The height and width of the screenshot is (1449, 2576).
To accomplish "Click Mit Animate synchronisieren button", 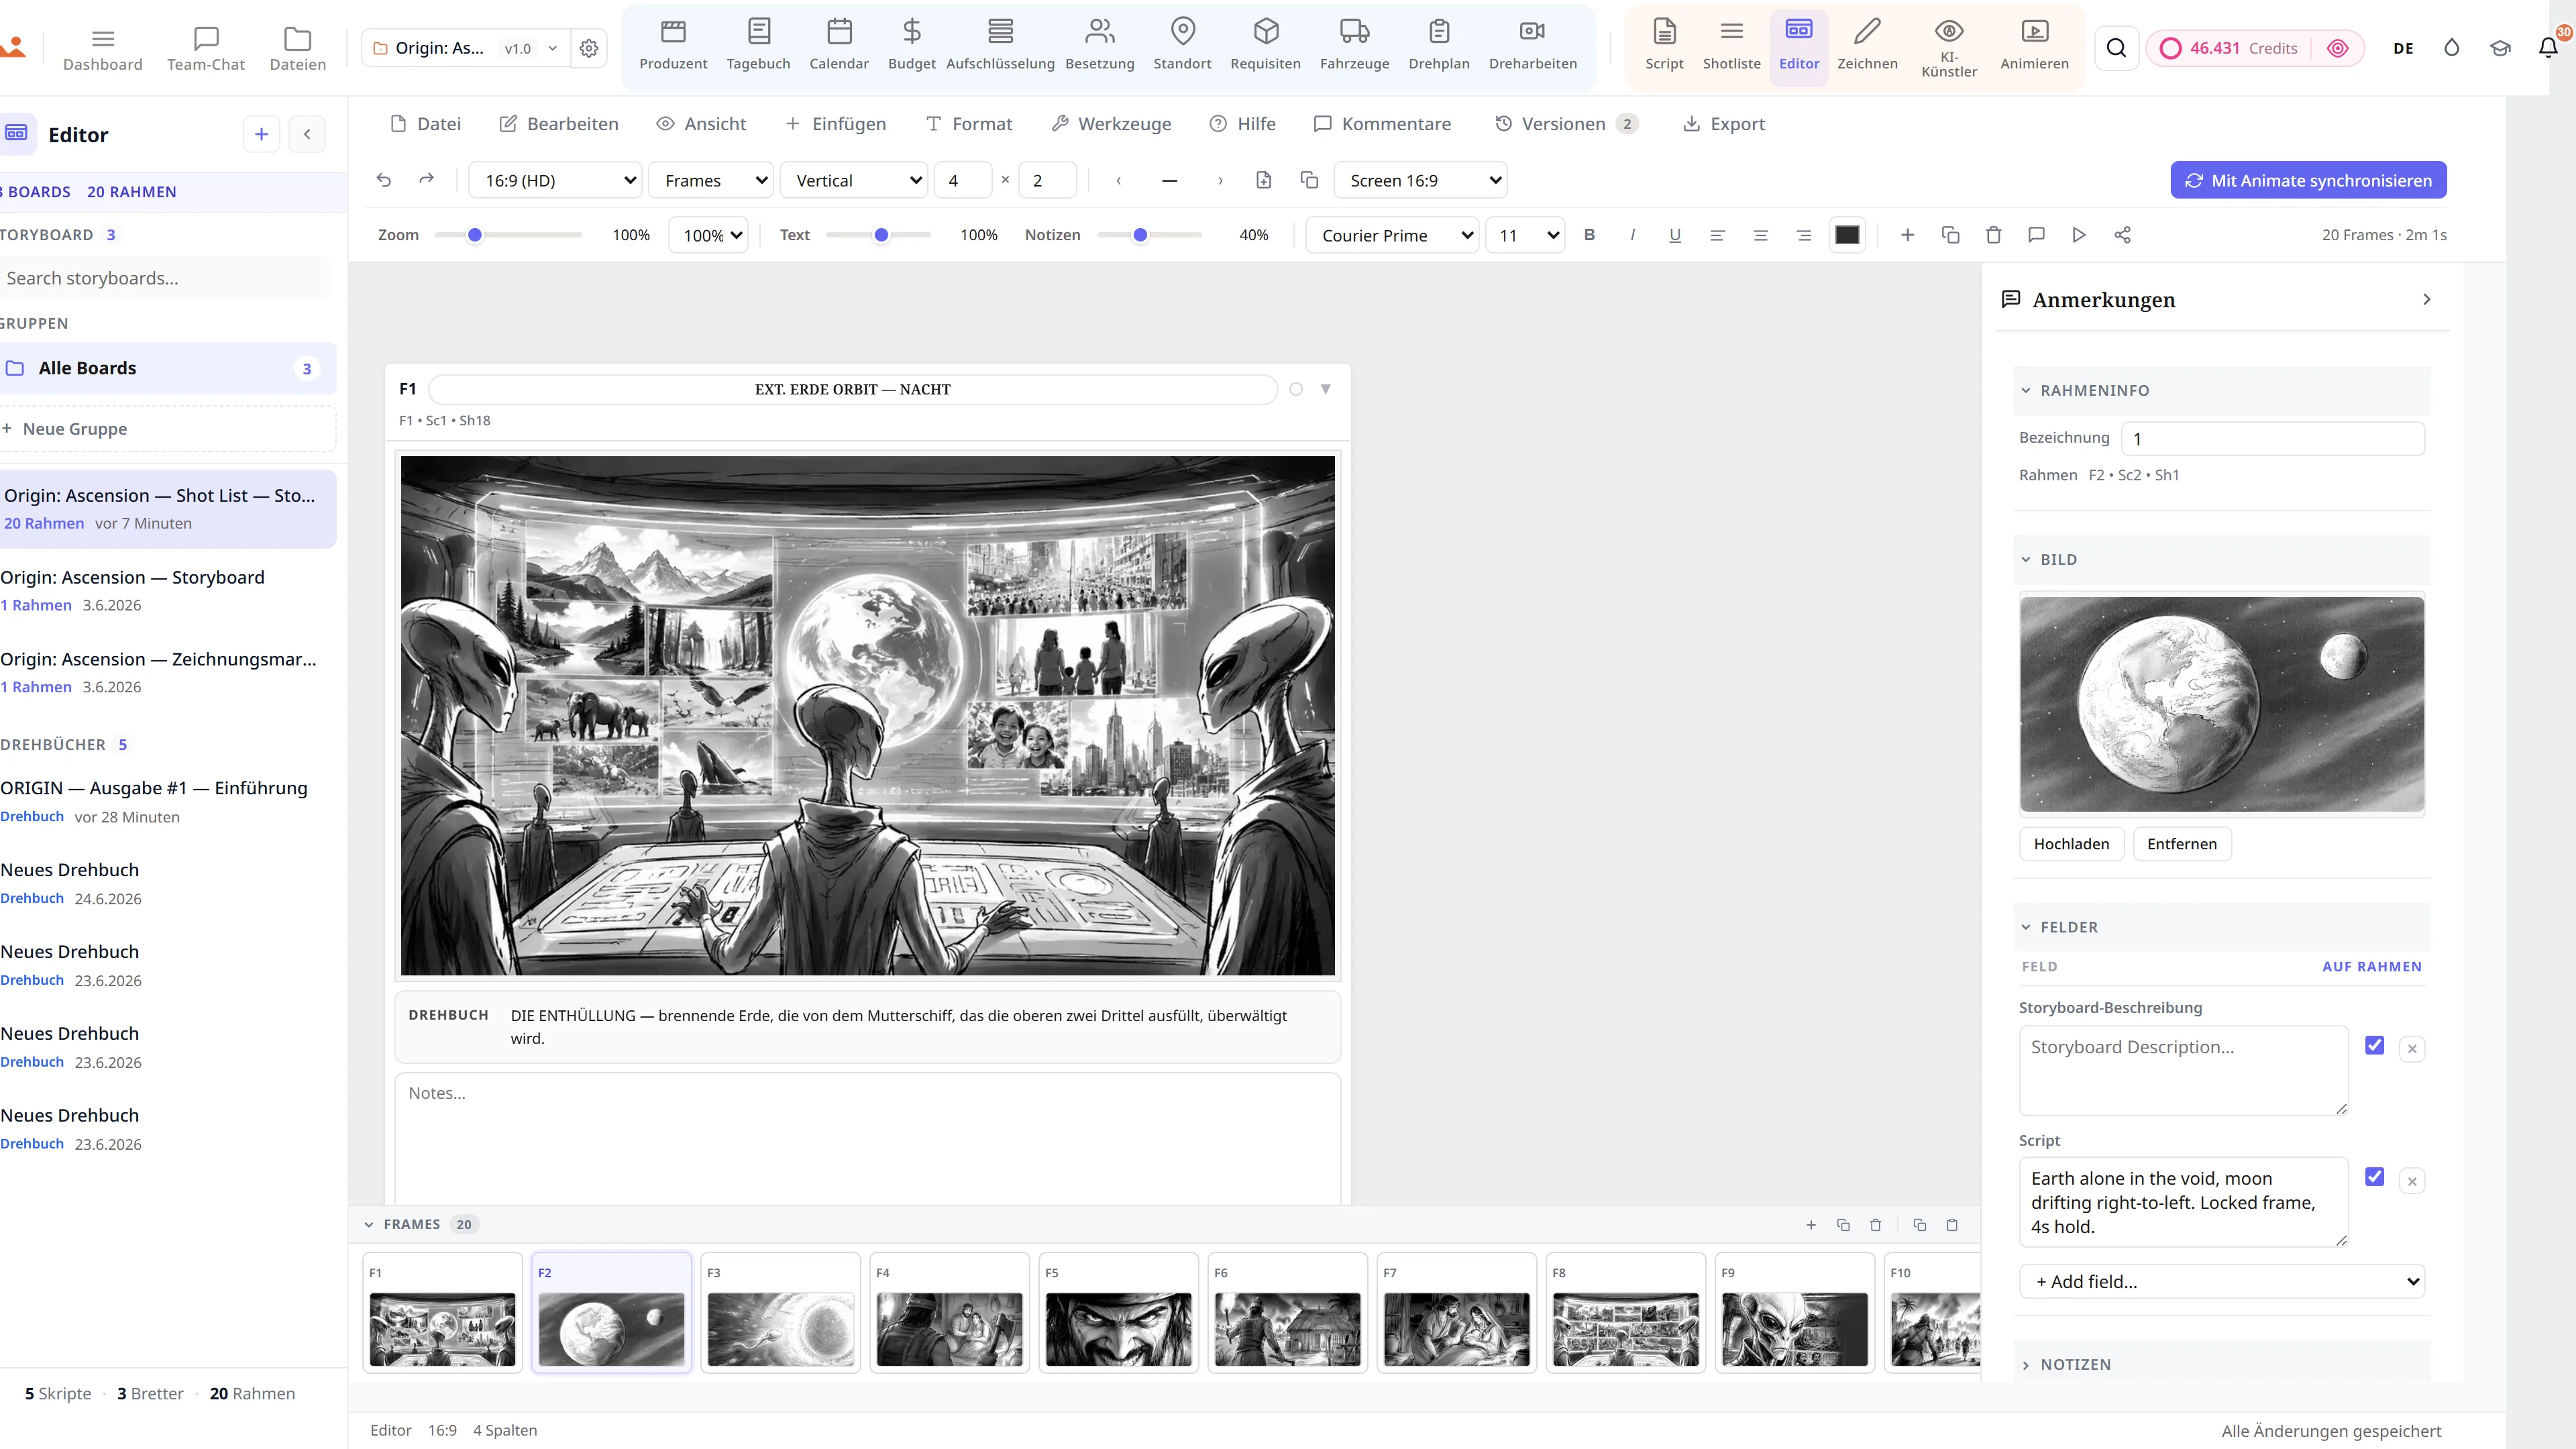I will coord(2308,180).
